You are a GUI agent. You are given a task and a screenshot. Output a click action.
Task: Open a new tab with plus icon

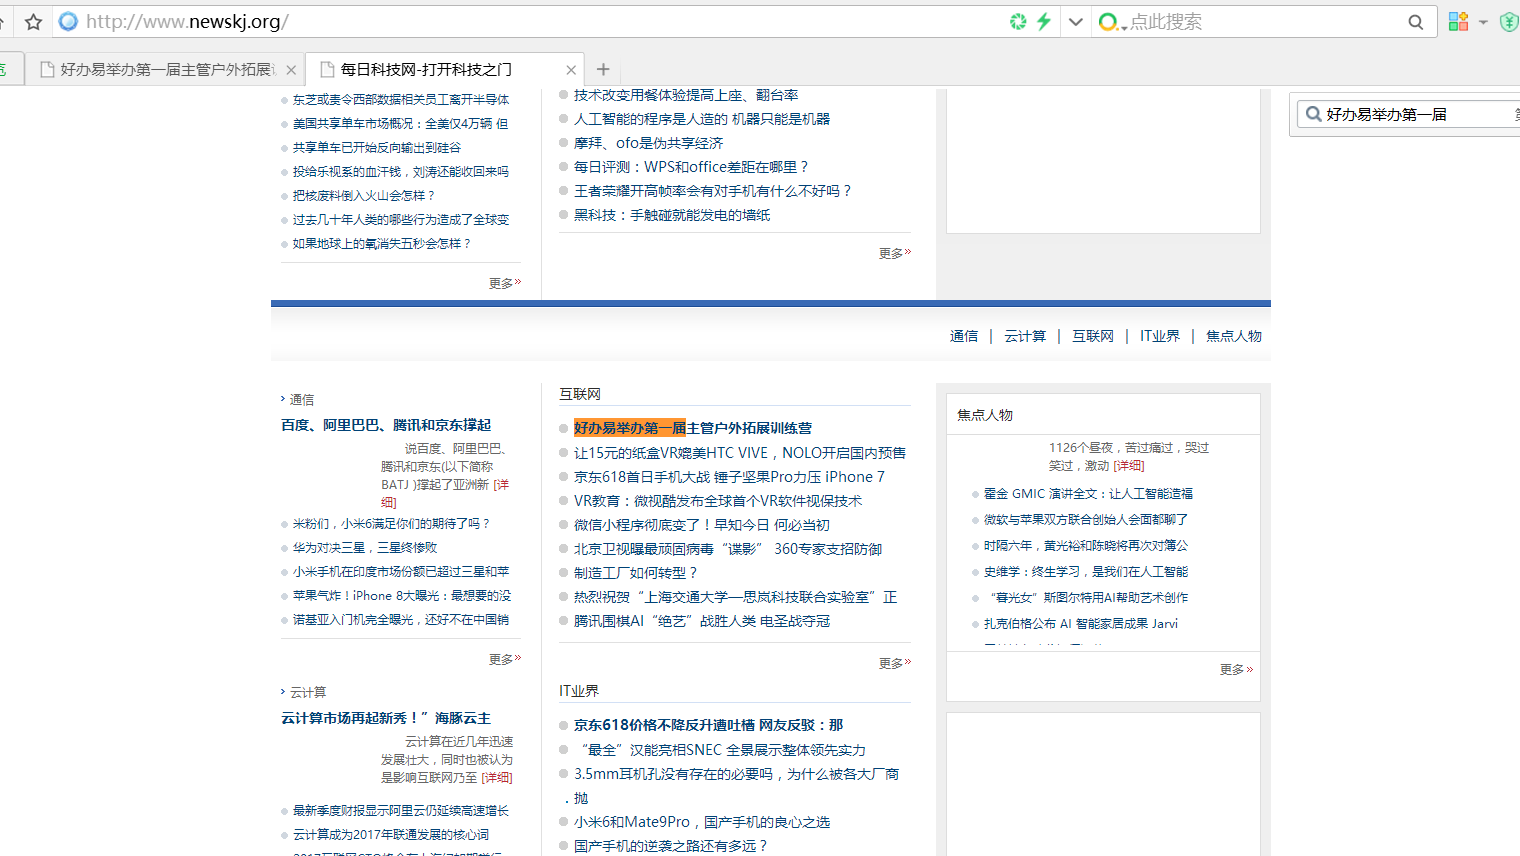pyautogui.click(x=603, y=69)
